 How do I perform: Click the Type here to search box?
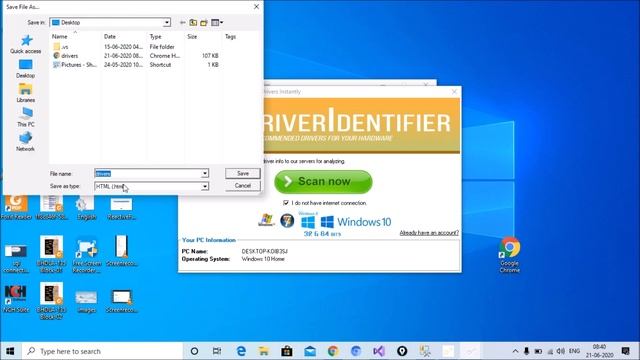102,351
